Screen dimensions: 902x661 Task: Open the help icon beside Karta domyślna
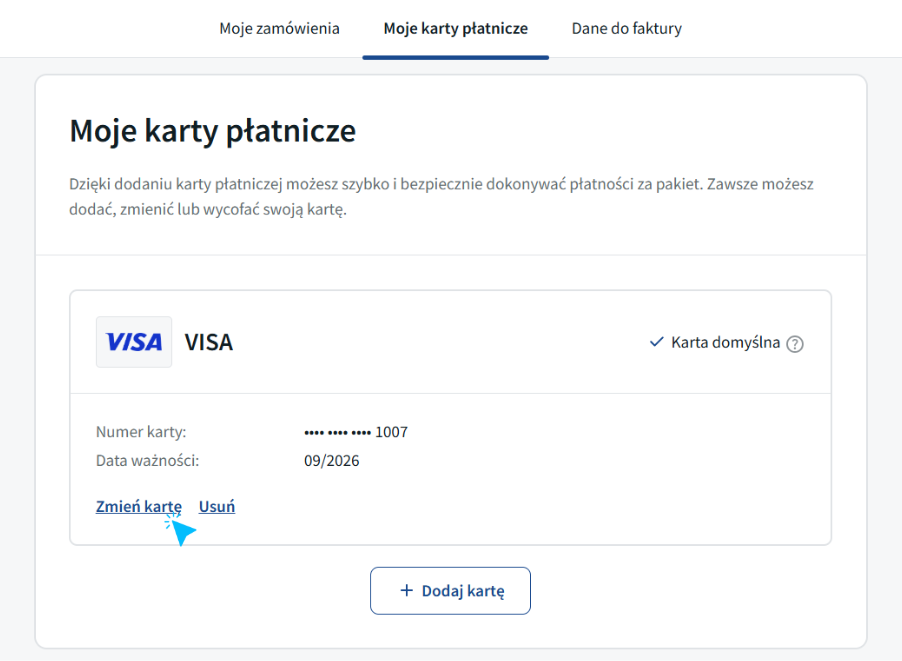pos(795,344)
